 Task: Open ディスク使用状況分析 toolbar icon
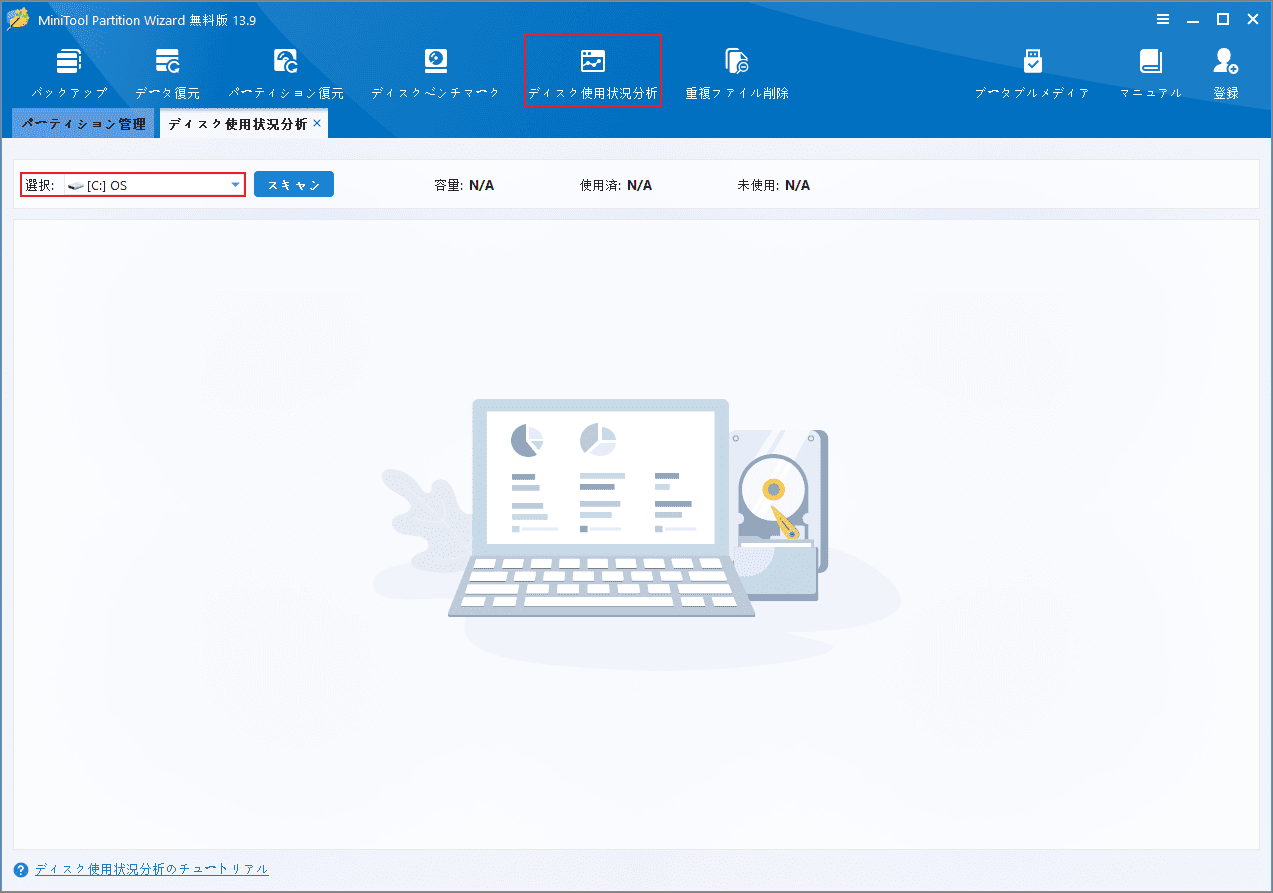click(x=593, y=63)
